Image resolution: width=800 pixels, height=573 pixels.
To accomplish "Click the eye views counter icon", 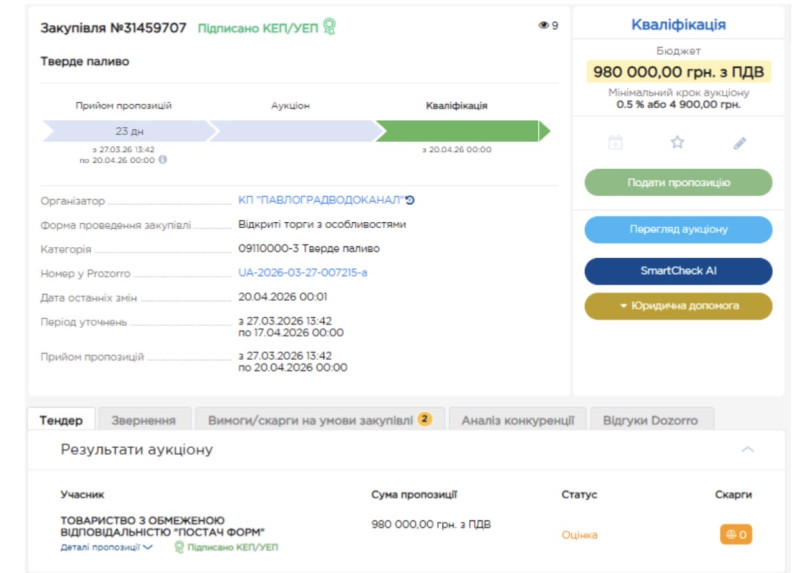I will pyautogui.click(x=543, y=26).
